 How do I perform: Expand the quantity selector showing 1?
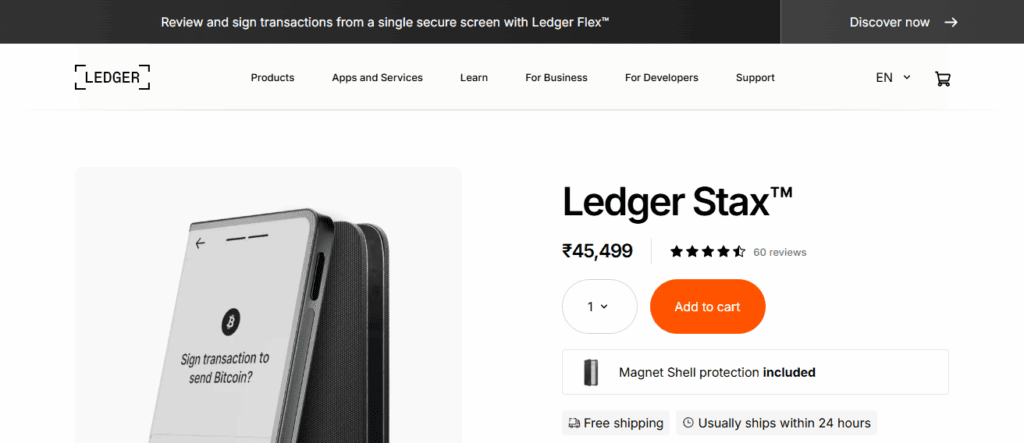click(x=599, y=307)
